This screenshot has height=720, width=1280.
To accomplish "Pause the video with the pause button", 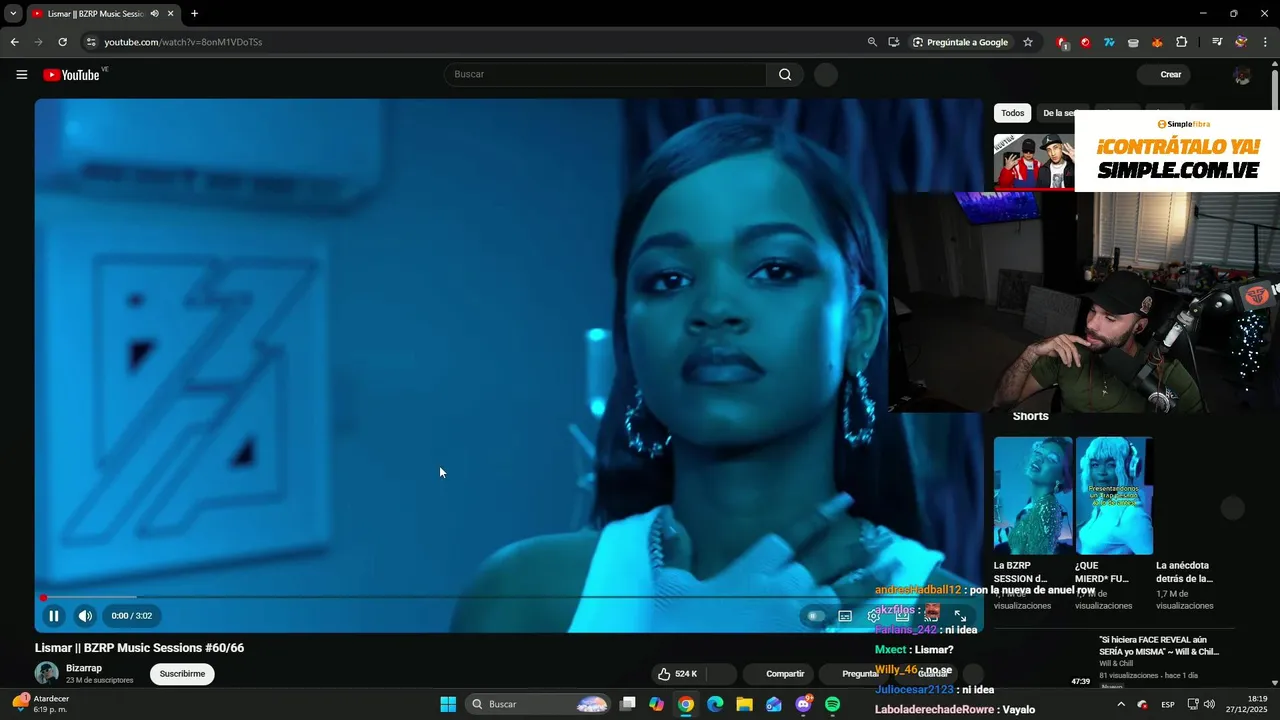I will [x=54, y=616].
